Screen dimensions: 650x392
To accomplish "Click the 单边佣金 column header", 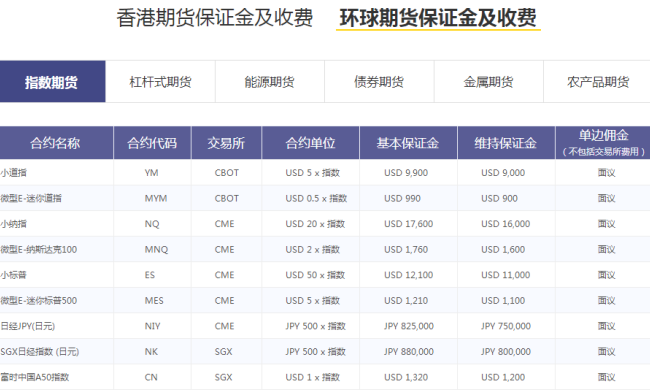I will pos(603,143).
